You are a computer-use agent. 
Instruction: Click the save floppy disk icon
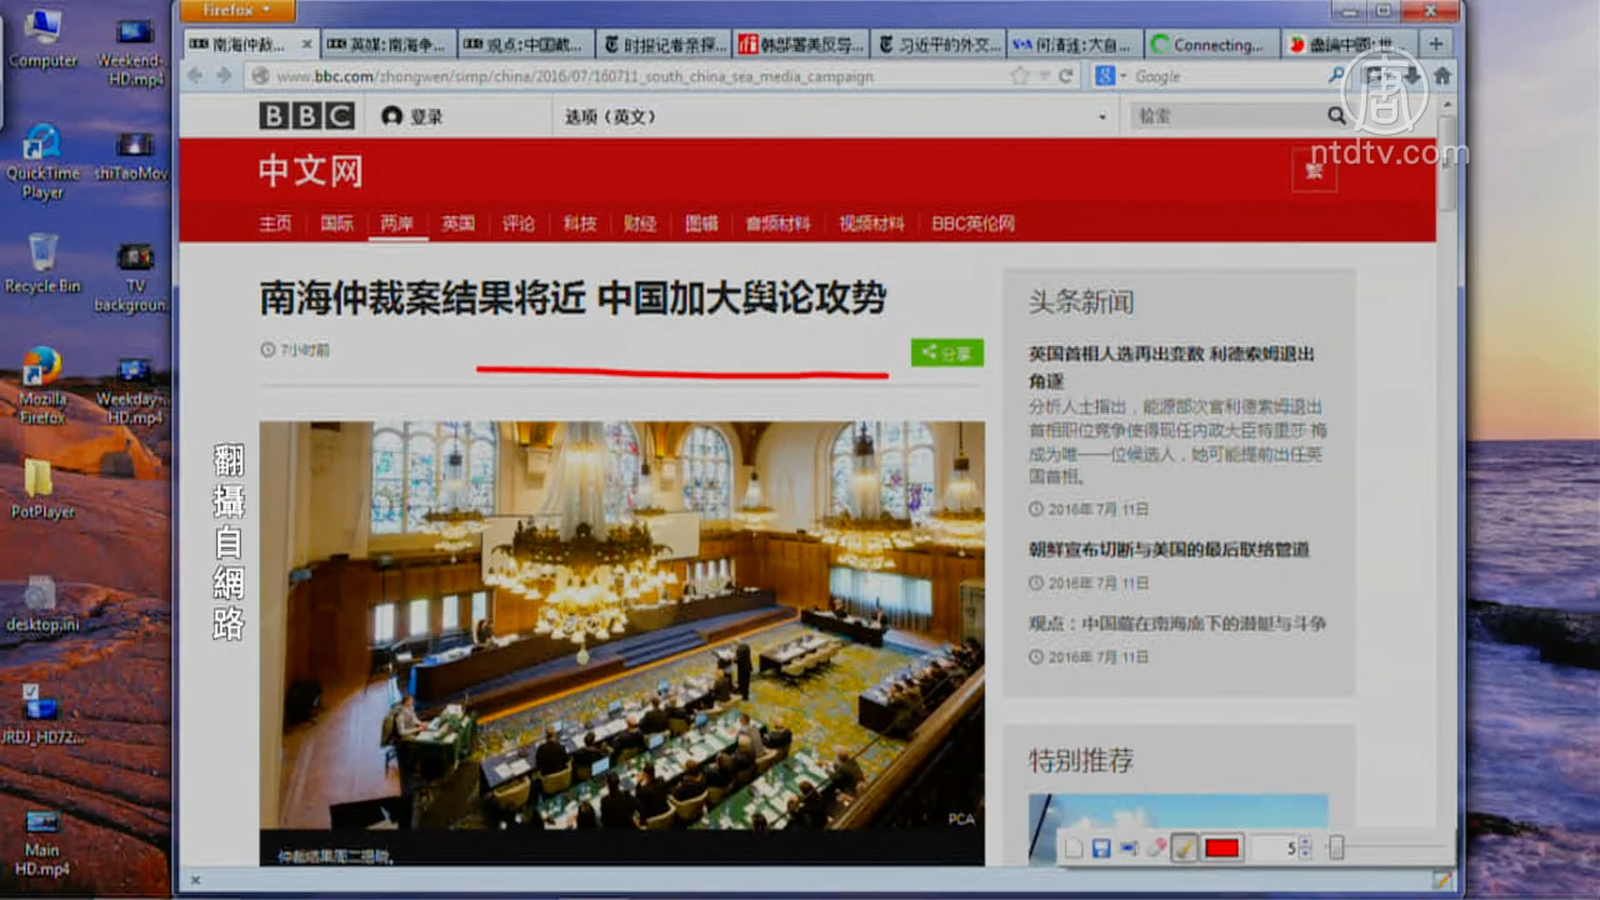tap(1101, 848)
